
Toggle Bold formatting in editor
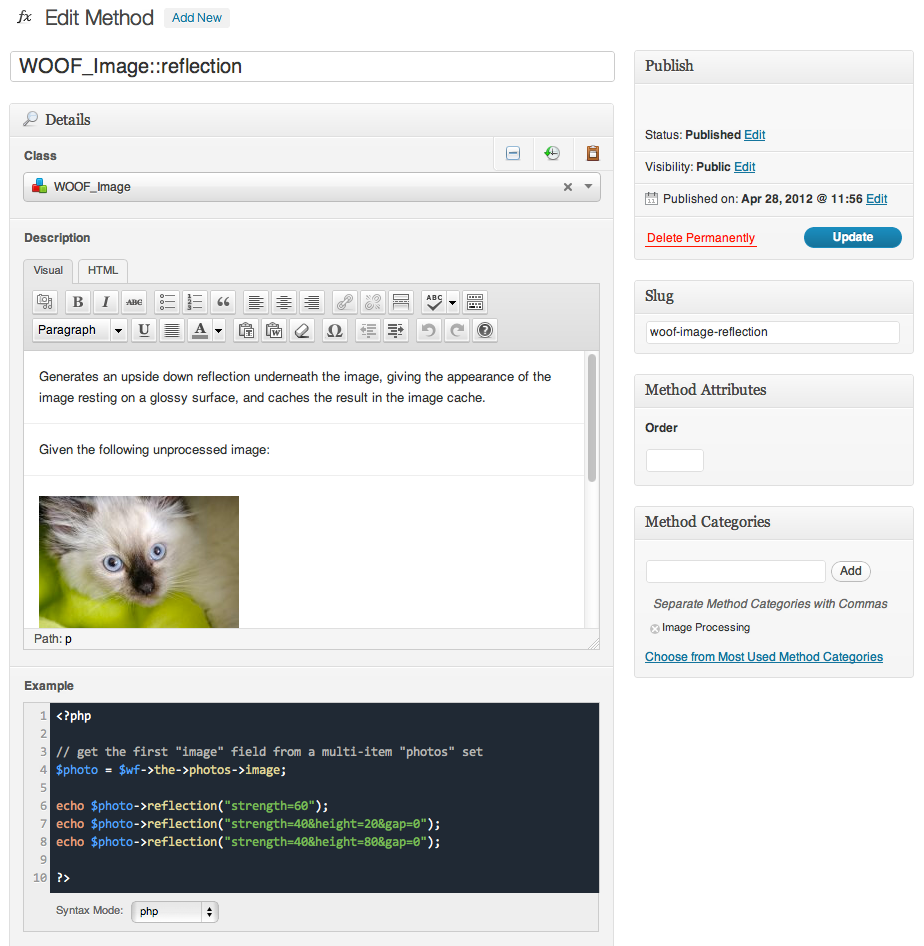pos(78,302)
